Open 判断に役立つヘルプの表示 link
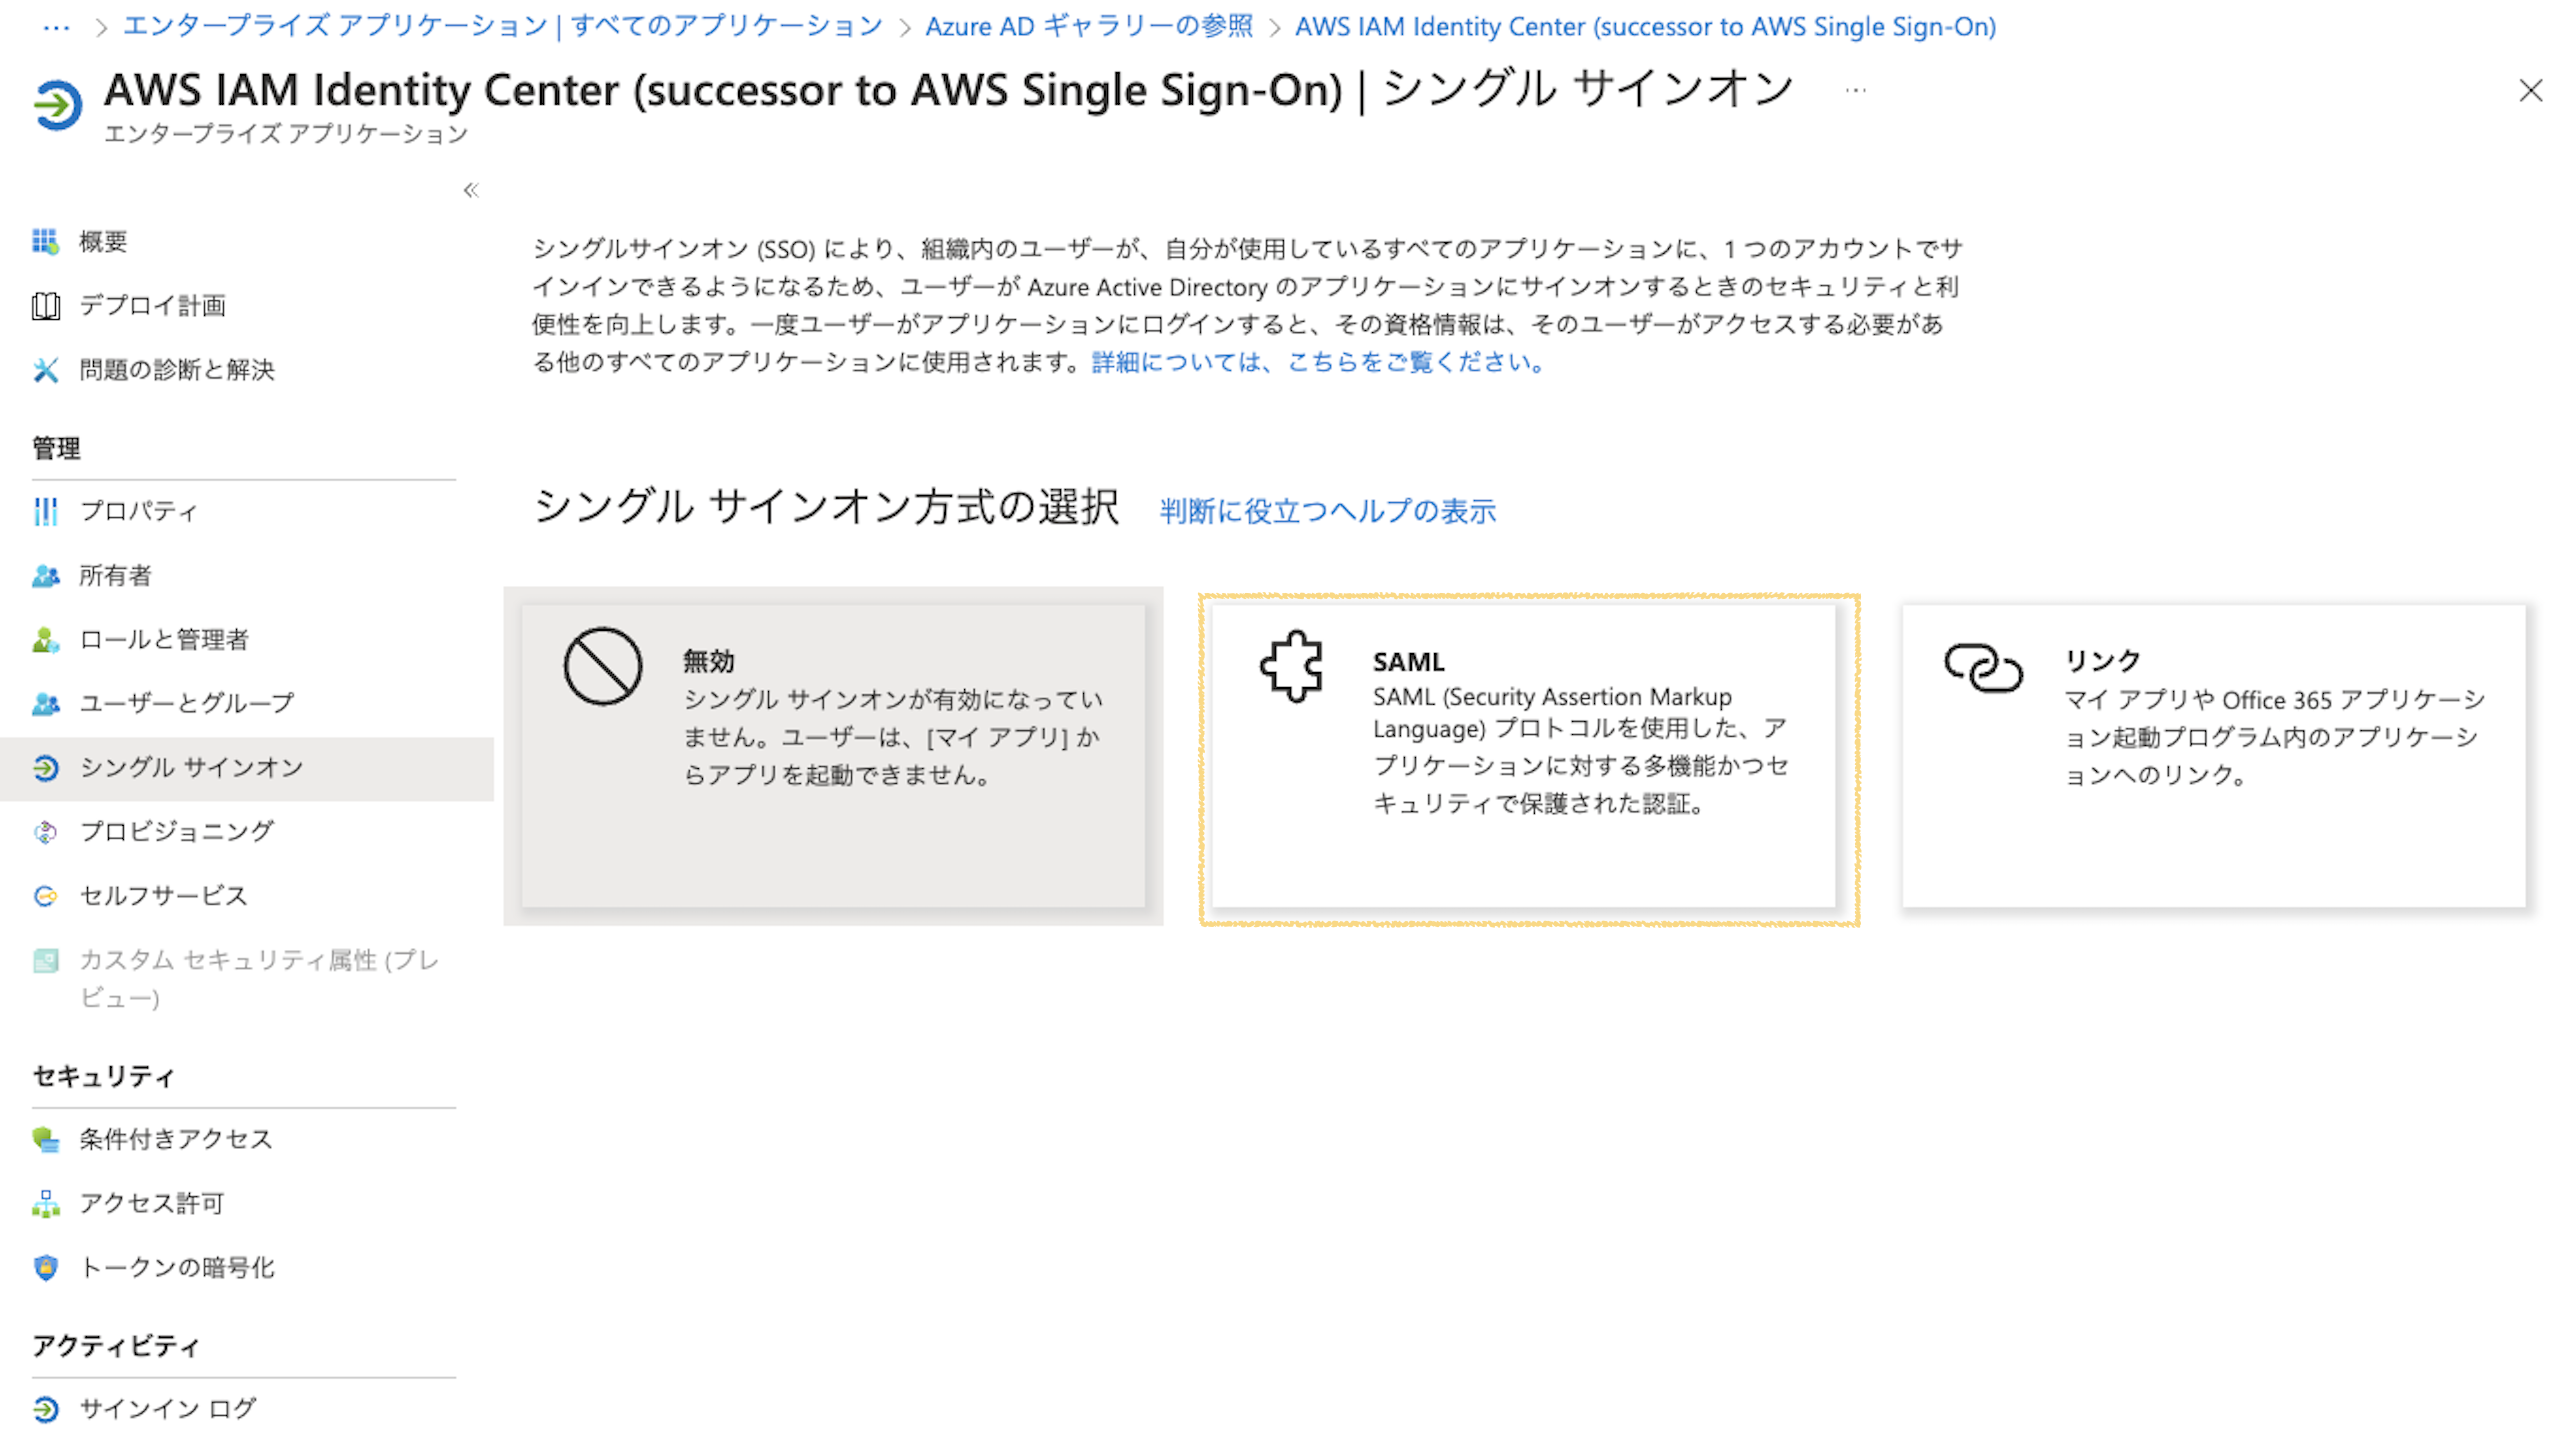Image resolution: width=2576 pixels, height=1448 pixels. pos(1327,511)
